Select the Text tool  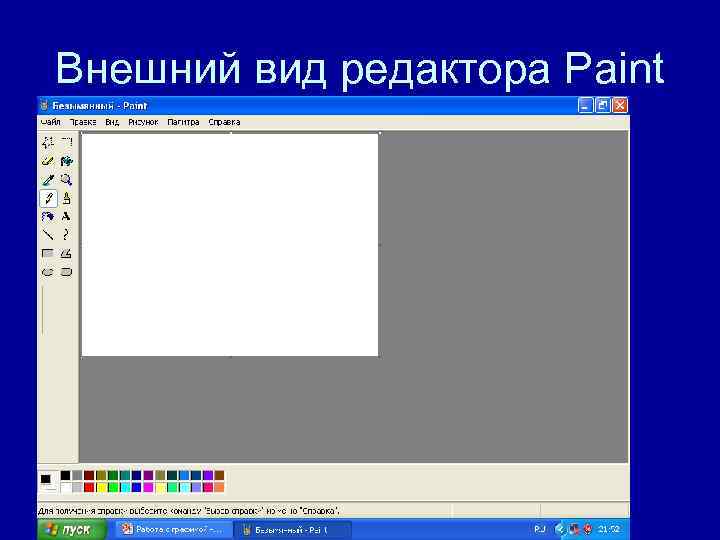click(67, 217)
